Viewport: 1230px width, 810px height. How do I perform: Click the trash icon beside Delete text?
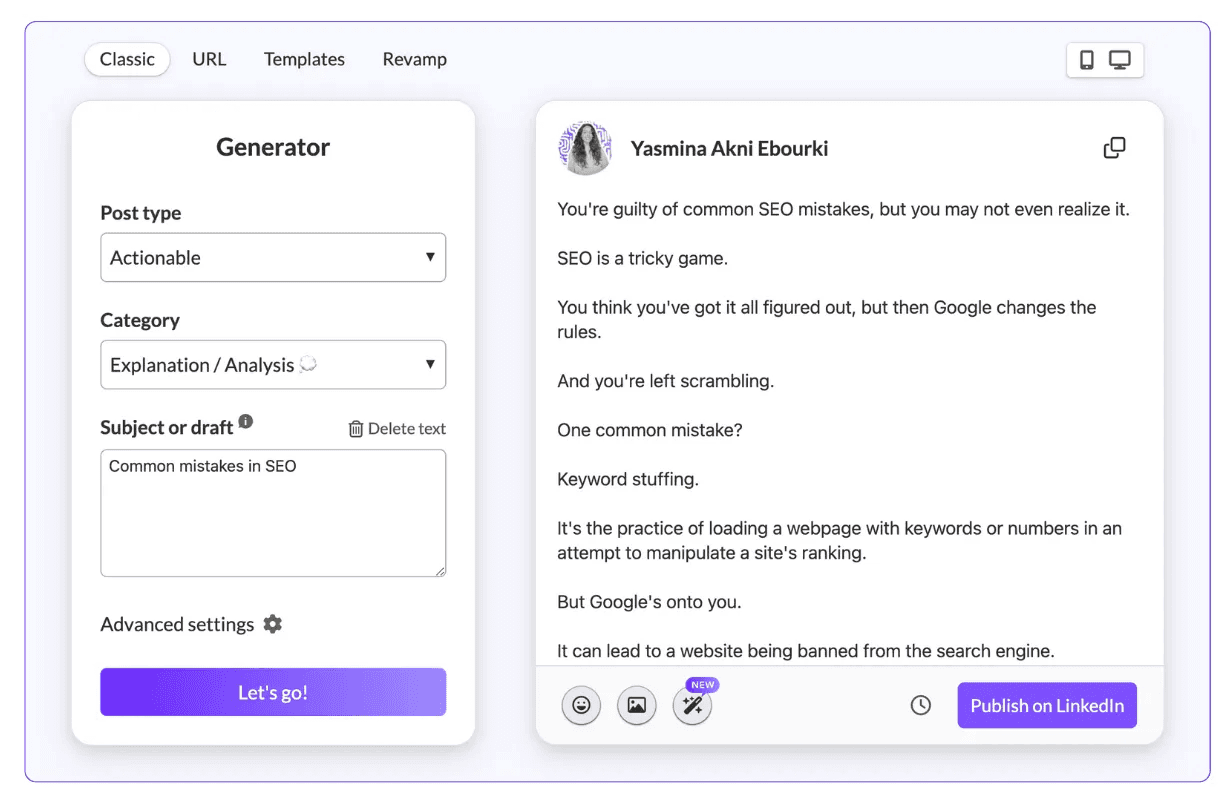(x=355, y=429)
